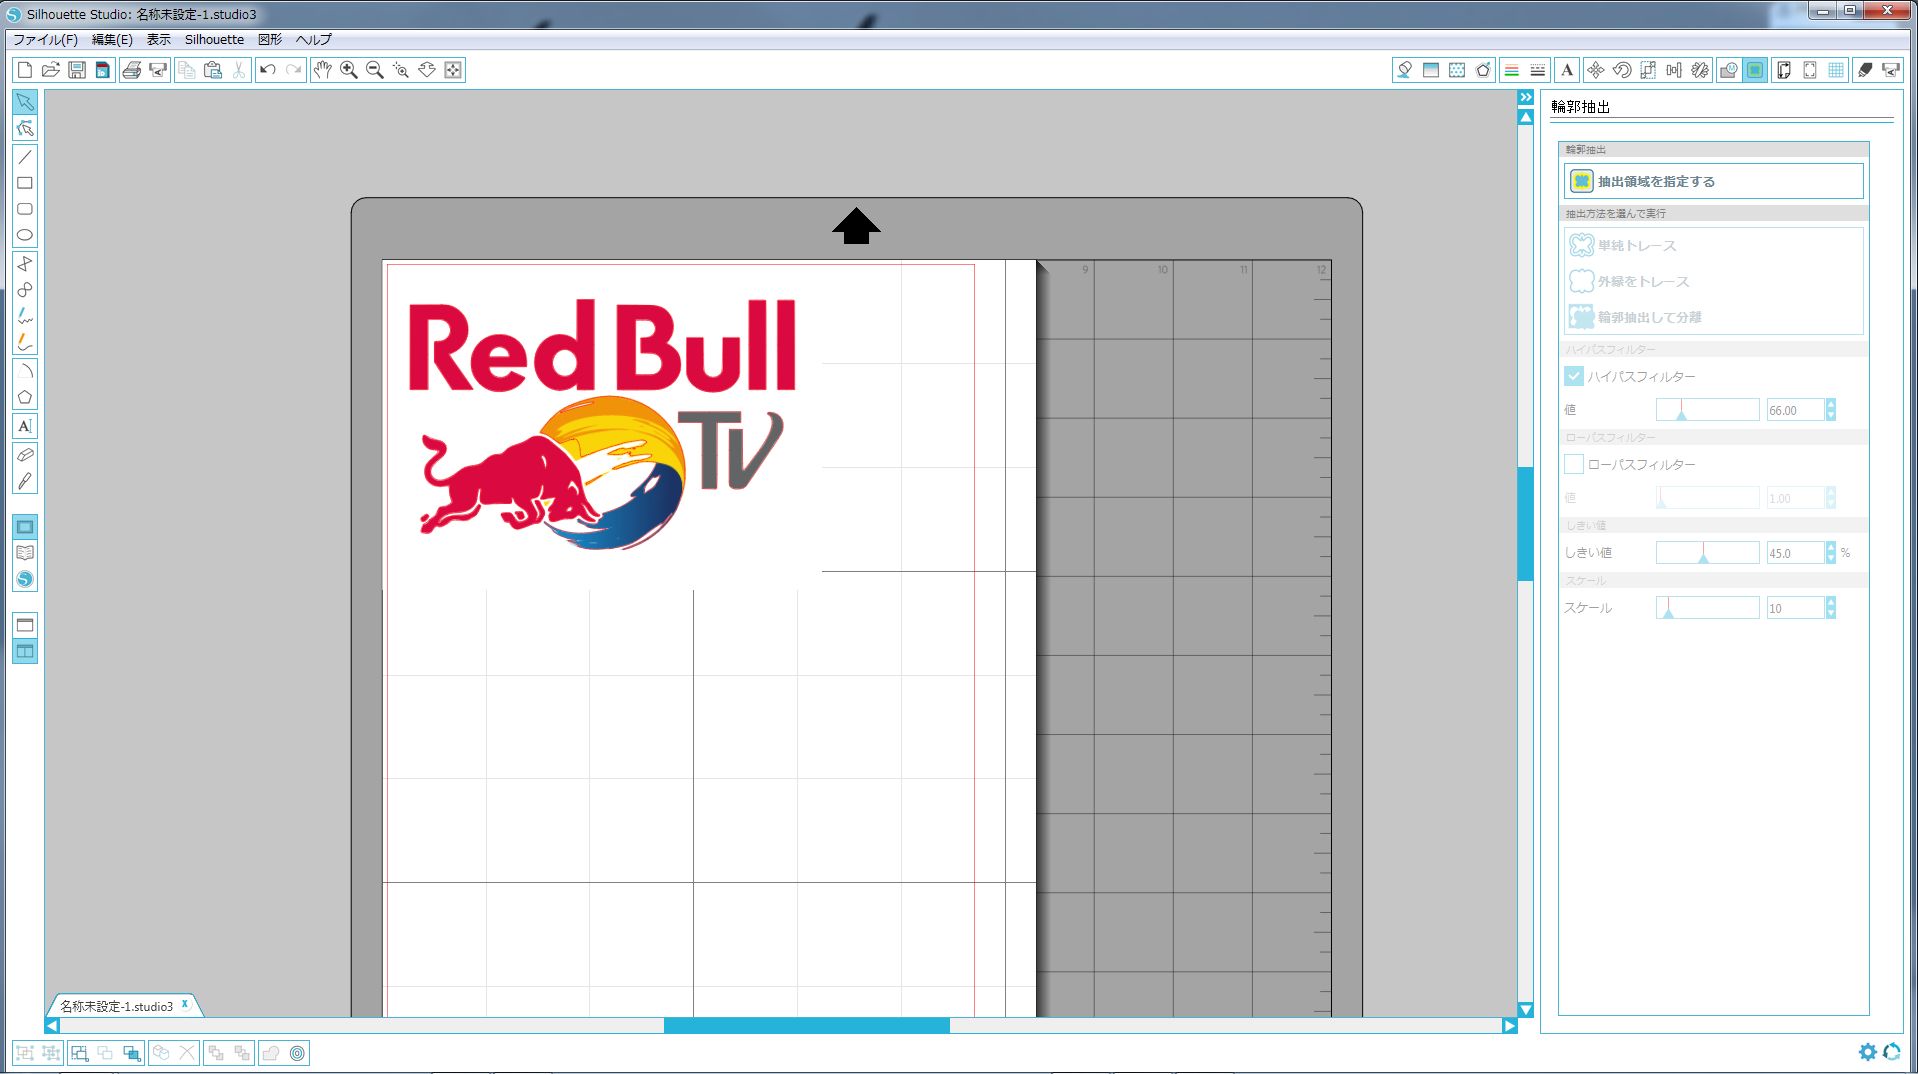Select the hand pan tool
The image size is (1918, 1074).
point(322,70)
